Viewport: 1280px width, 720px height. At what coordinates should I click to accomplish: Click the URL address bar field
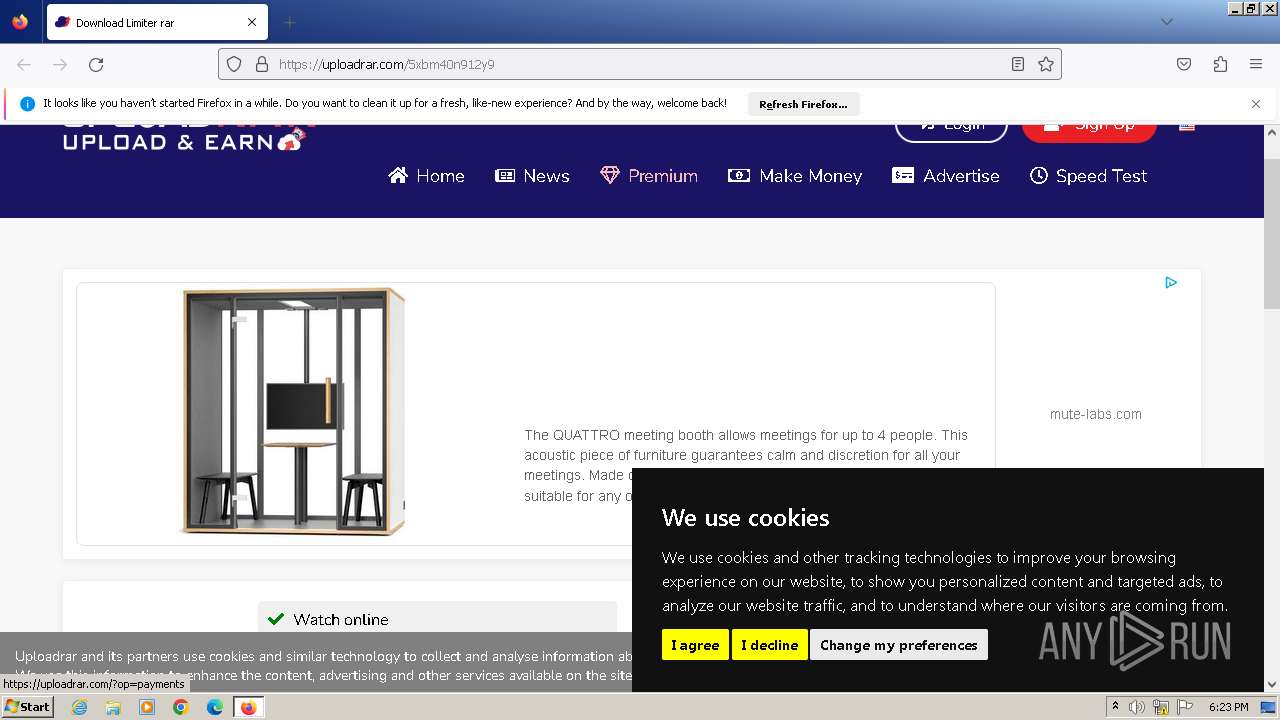[640, 64]
